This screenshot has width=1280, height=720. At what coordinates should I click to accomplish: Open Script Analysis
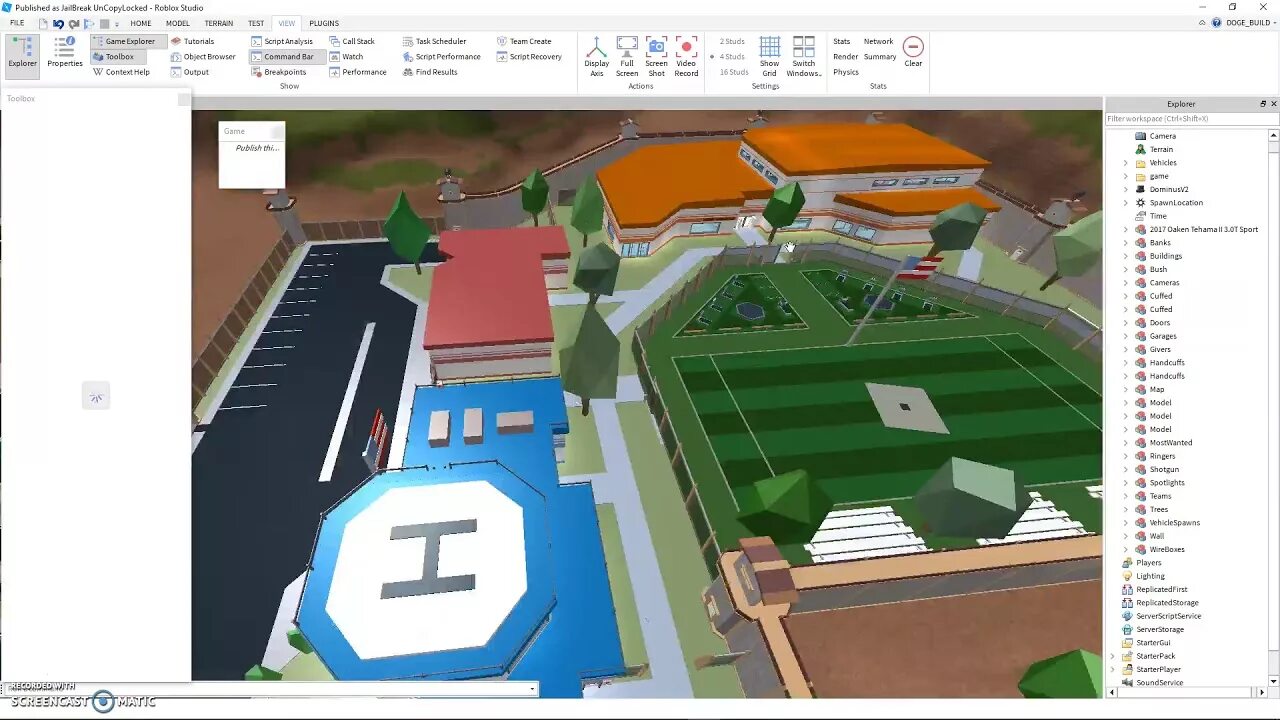282,41
